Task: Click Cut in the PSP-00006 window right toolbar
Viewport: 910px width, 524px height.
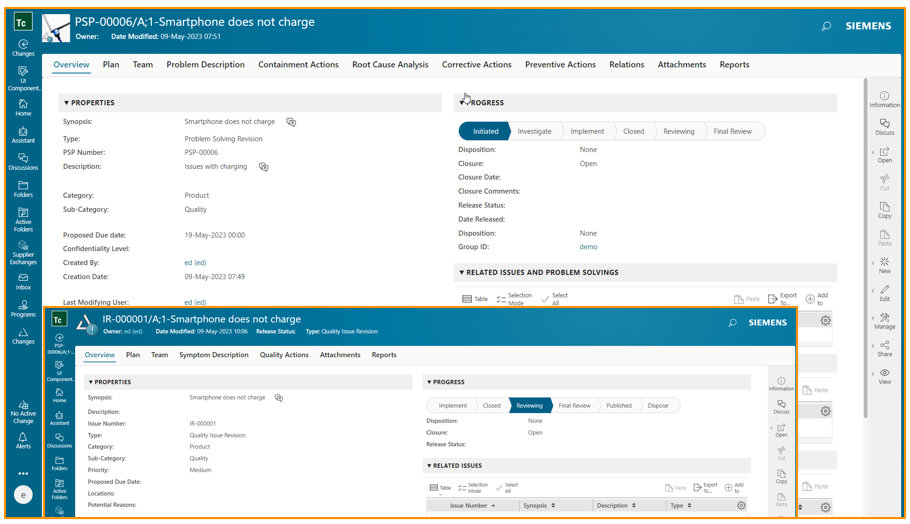Action: (x=884, y=182)
